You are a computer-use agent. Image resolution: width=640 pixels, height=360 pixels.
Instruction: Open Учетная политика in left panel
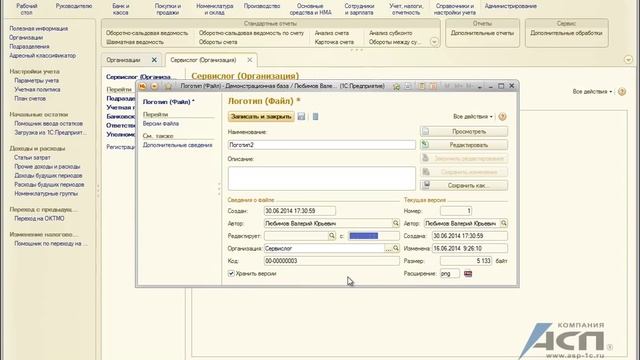click(x=37, y=89)
